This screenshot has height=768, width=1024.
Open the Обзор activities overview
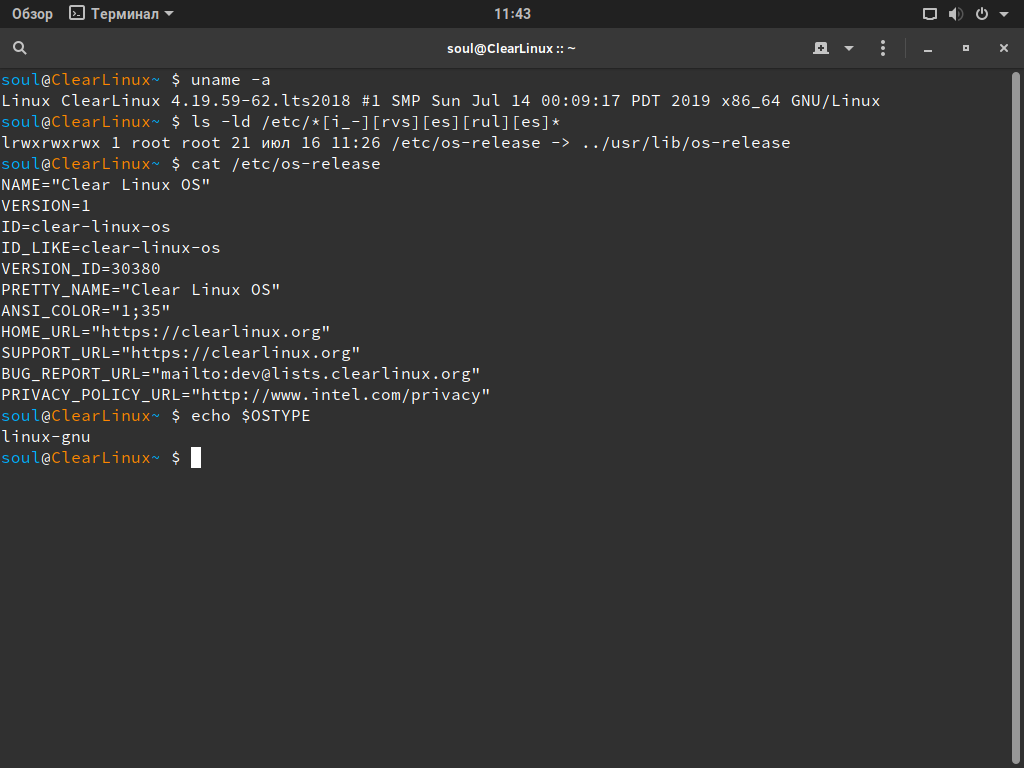click(x=32, y=14)
